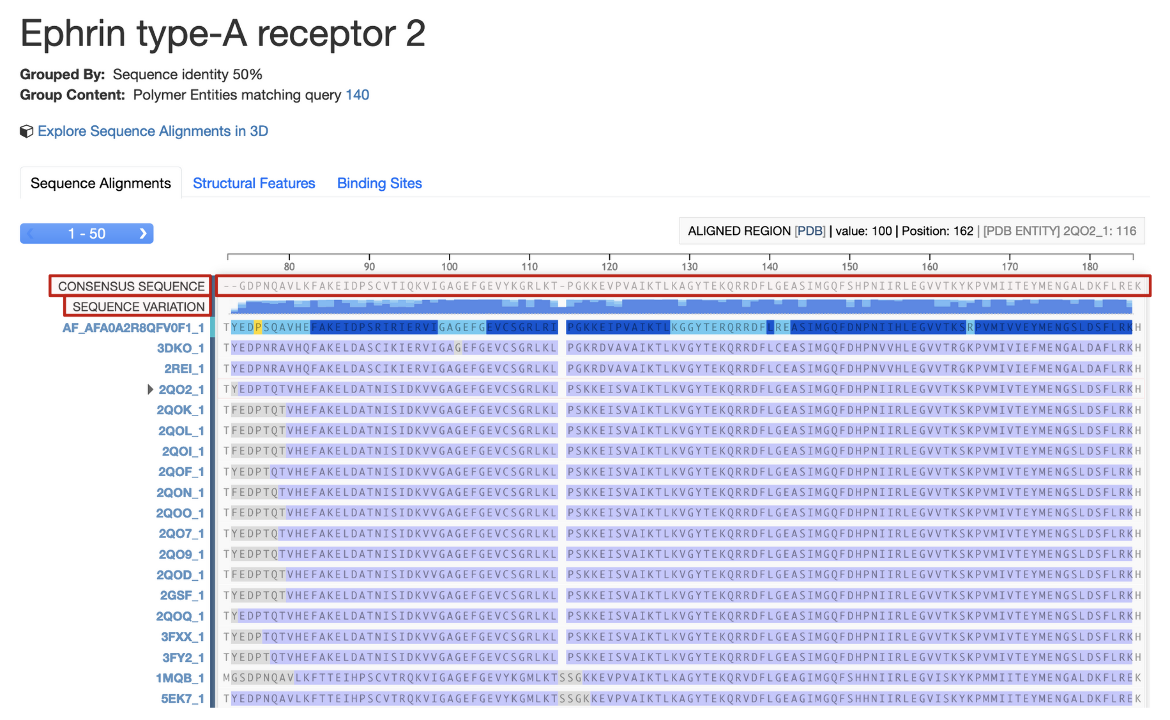1170x720 pixels.
Task: Open the 3DKO_1 entry link
Action: point(180,349)
